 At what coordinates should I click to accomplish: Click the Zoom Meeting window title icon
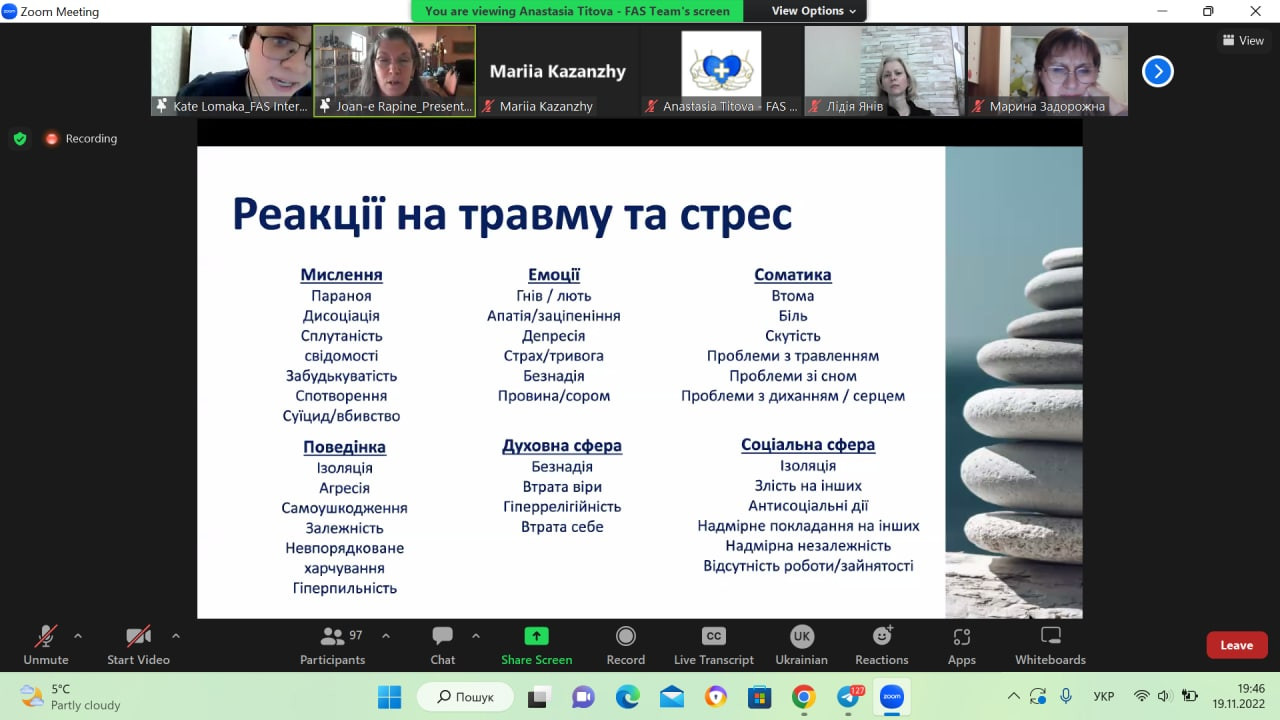point(10,11)
